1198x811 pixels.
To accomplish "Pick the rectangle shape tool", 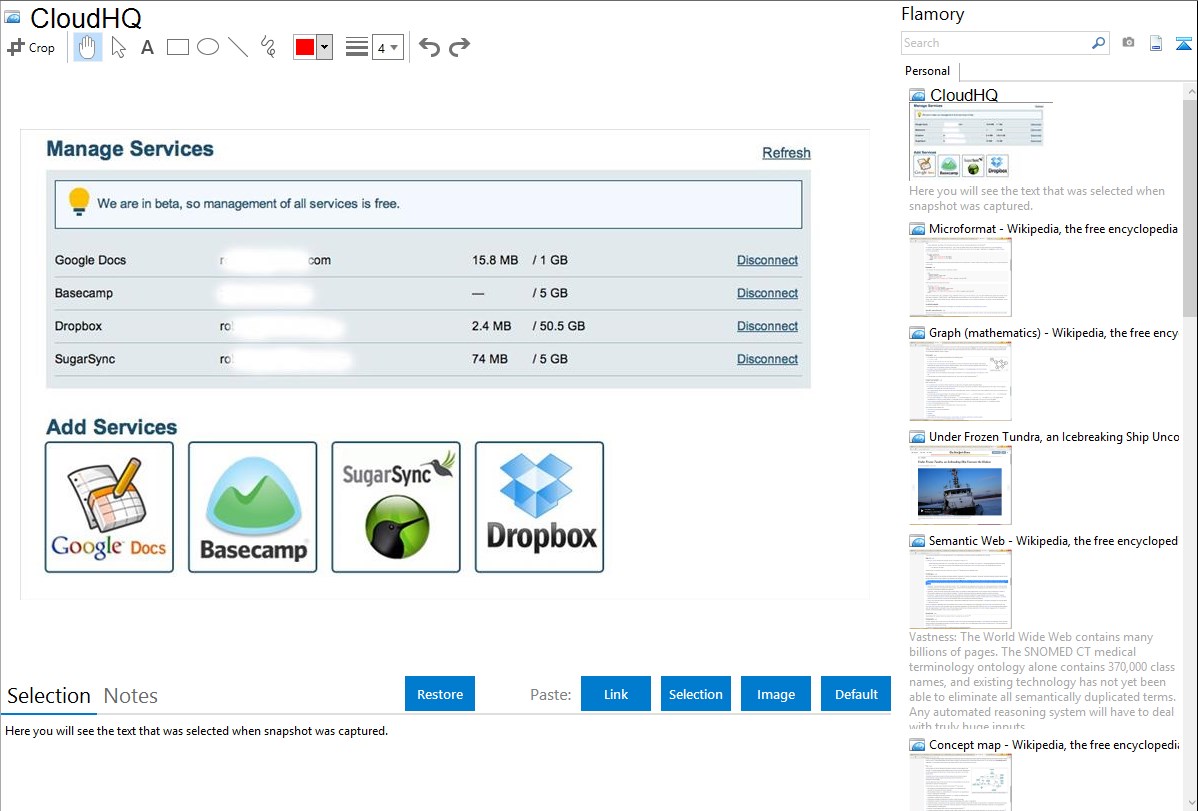I will tap(178, 47).
